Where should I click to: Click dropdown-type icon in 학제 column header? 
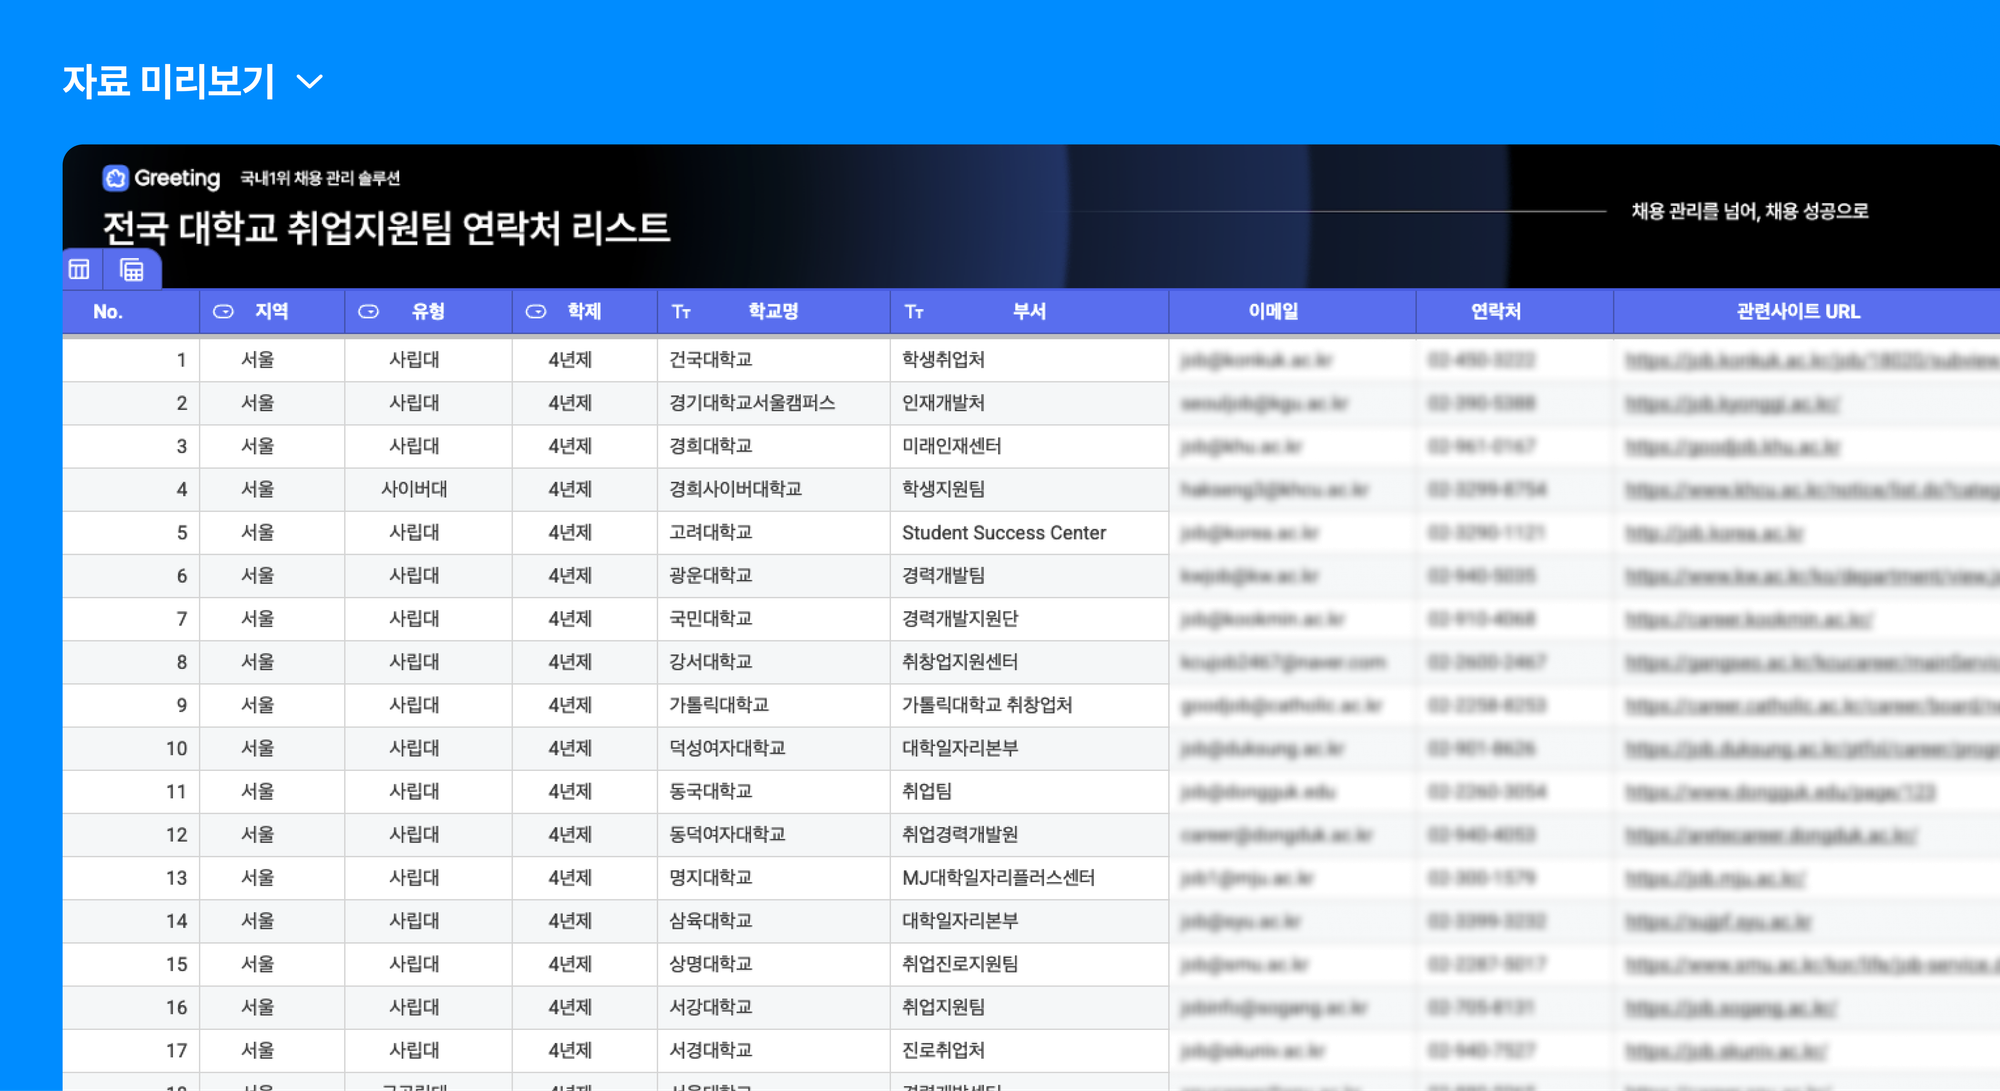(x=536, y=312)
